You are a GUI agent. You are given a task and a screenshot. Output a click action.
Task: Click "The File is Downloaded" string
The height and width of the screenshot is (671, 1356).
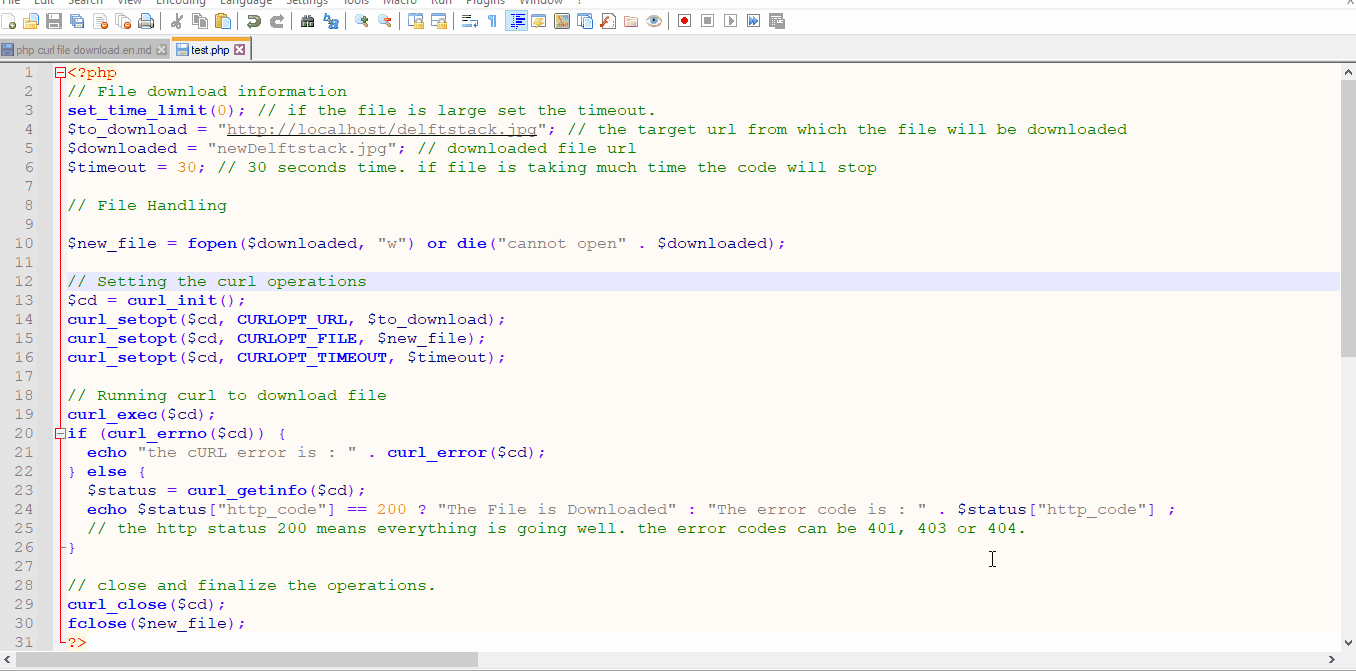[x=557, y=509]
